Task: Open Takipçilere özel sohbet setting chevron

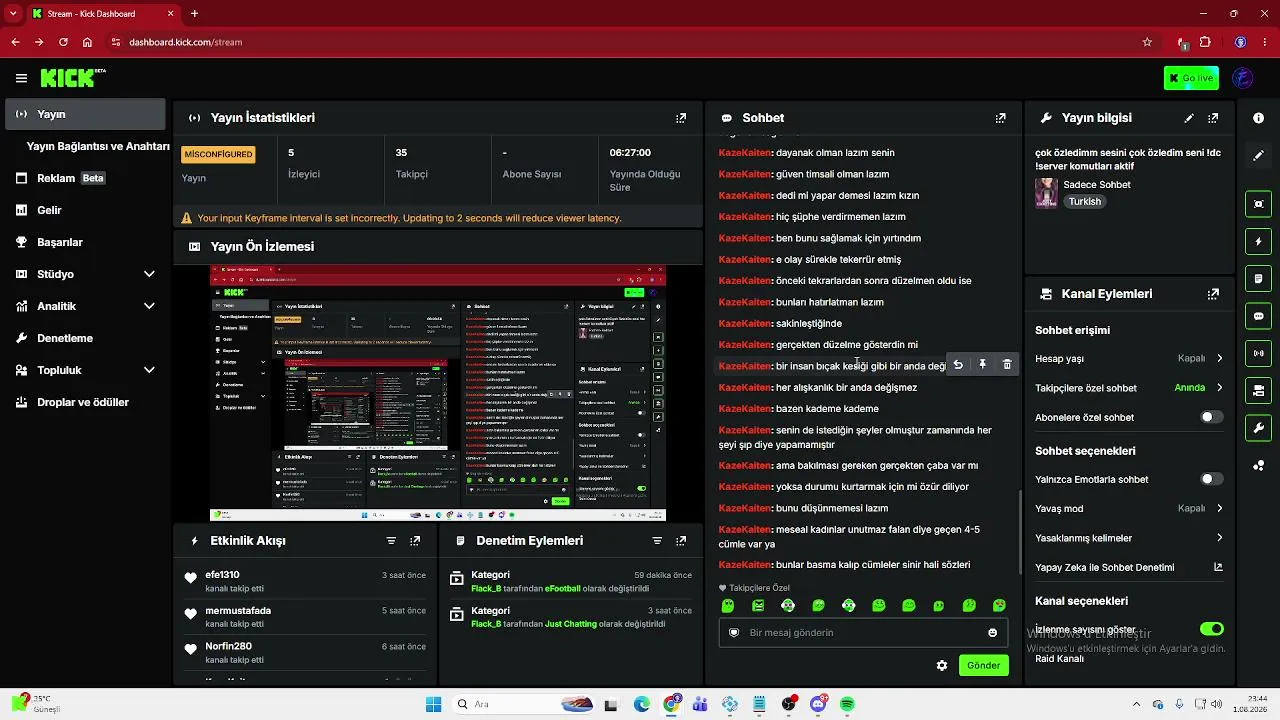Action: (1219, 388)
